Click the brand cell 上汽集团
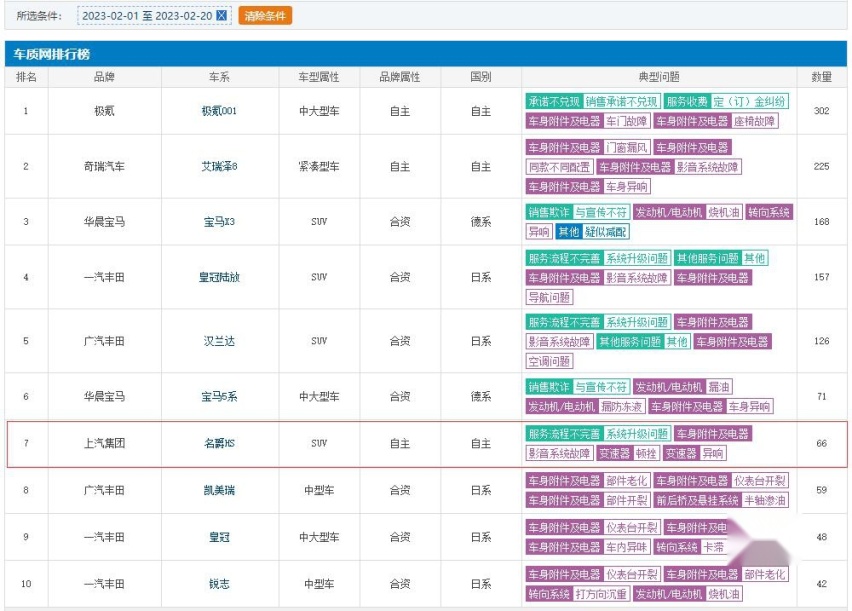 tap(104, 444)
